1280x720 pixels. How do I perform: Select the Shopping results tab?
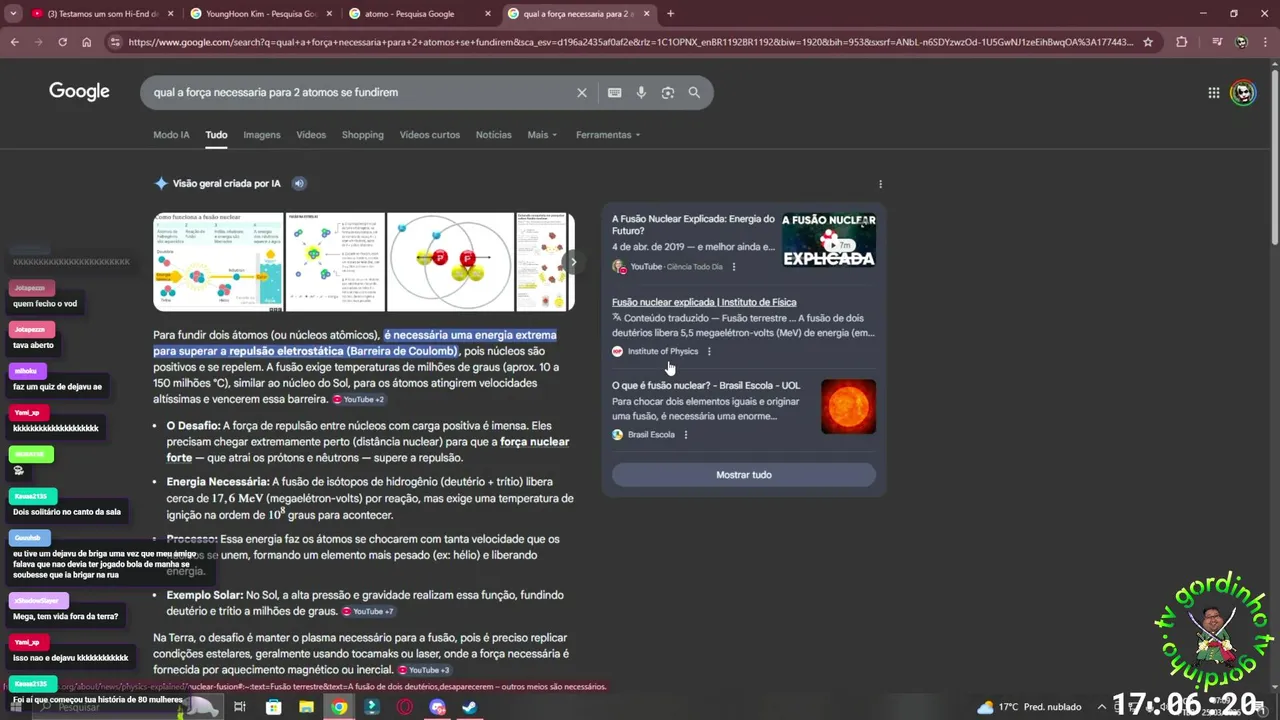[362, 135]
